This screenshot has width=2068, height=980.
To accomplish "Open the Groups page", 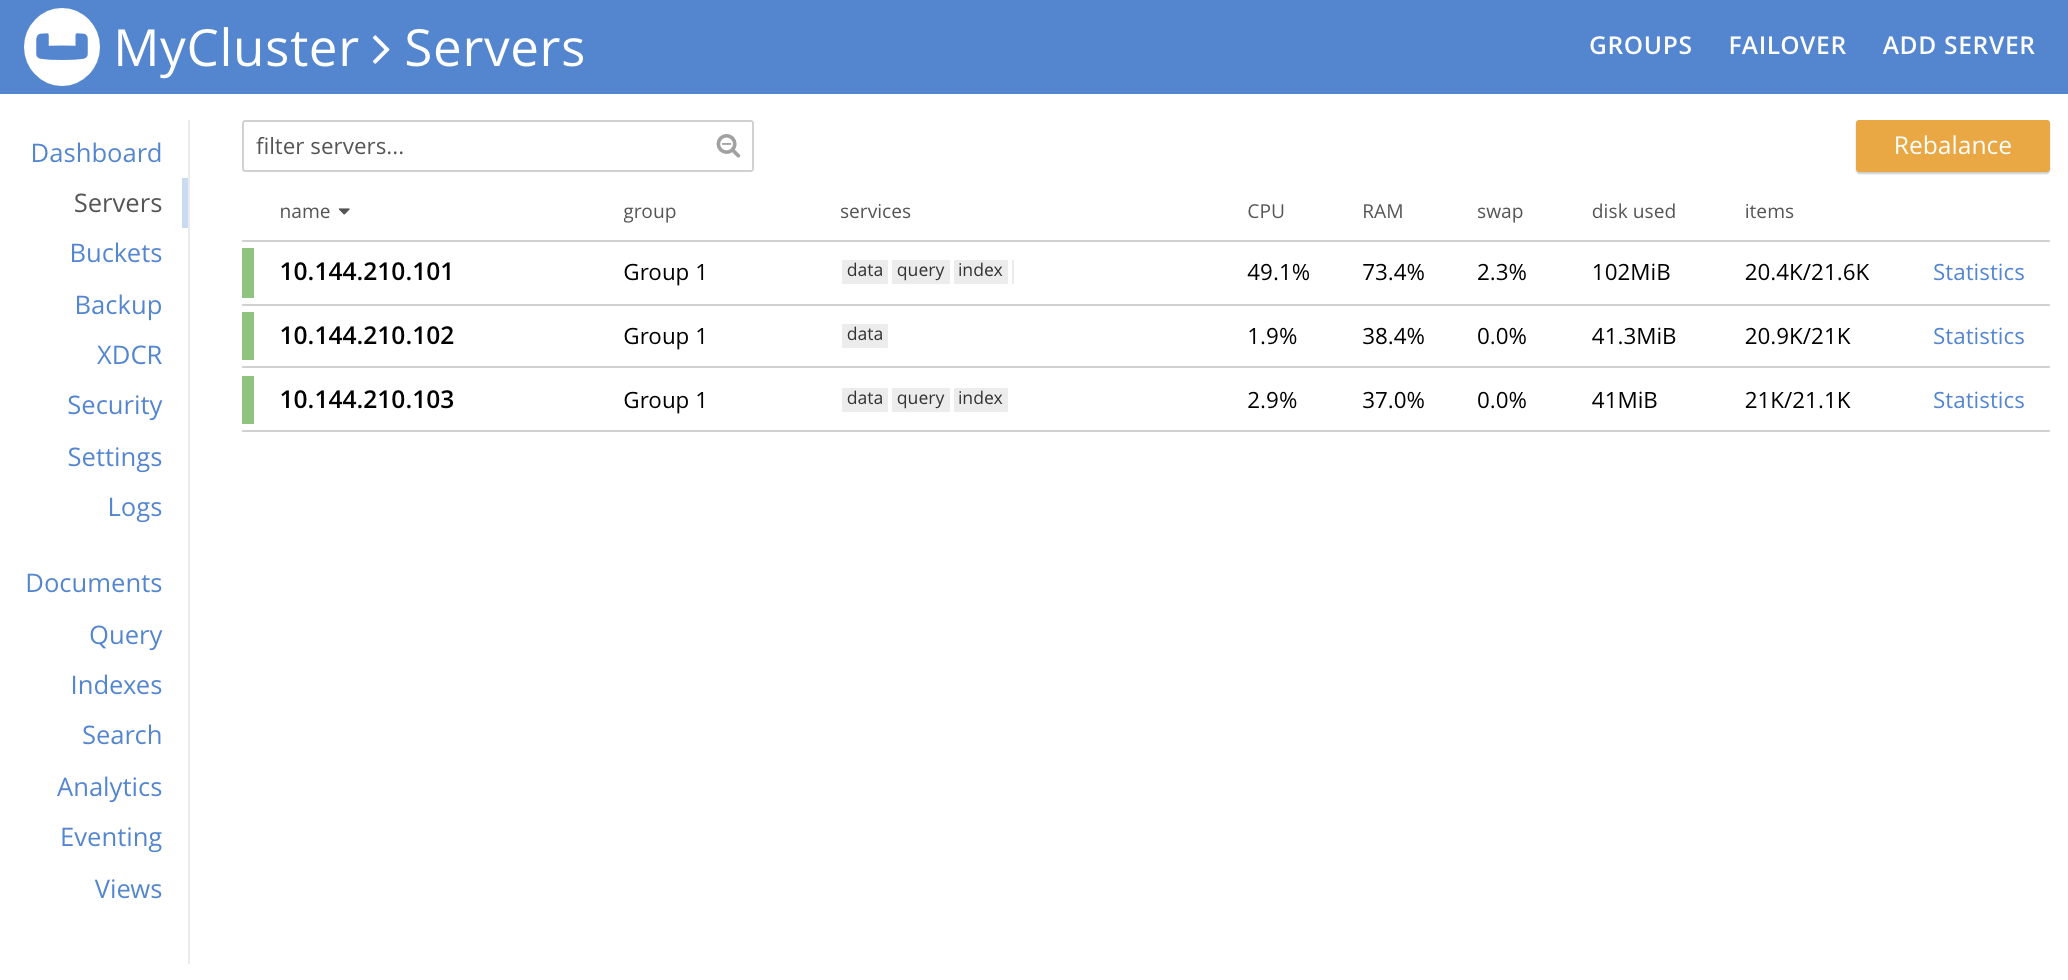I will pyautogui.click(x=1640, y=46).
